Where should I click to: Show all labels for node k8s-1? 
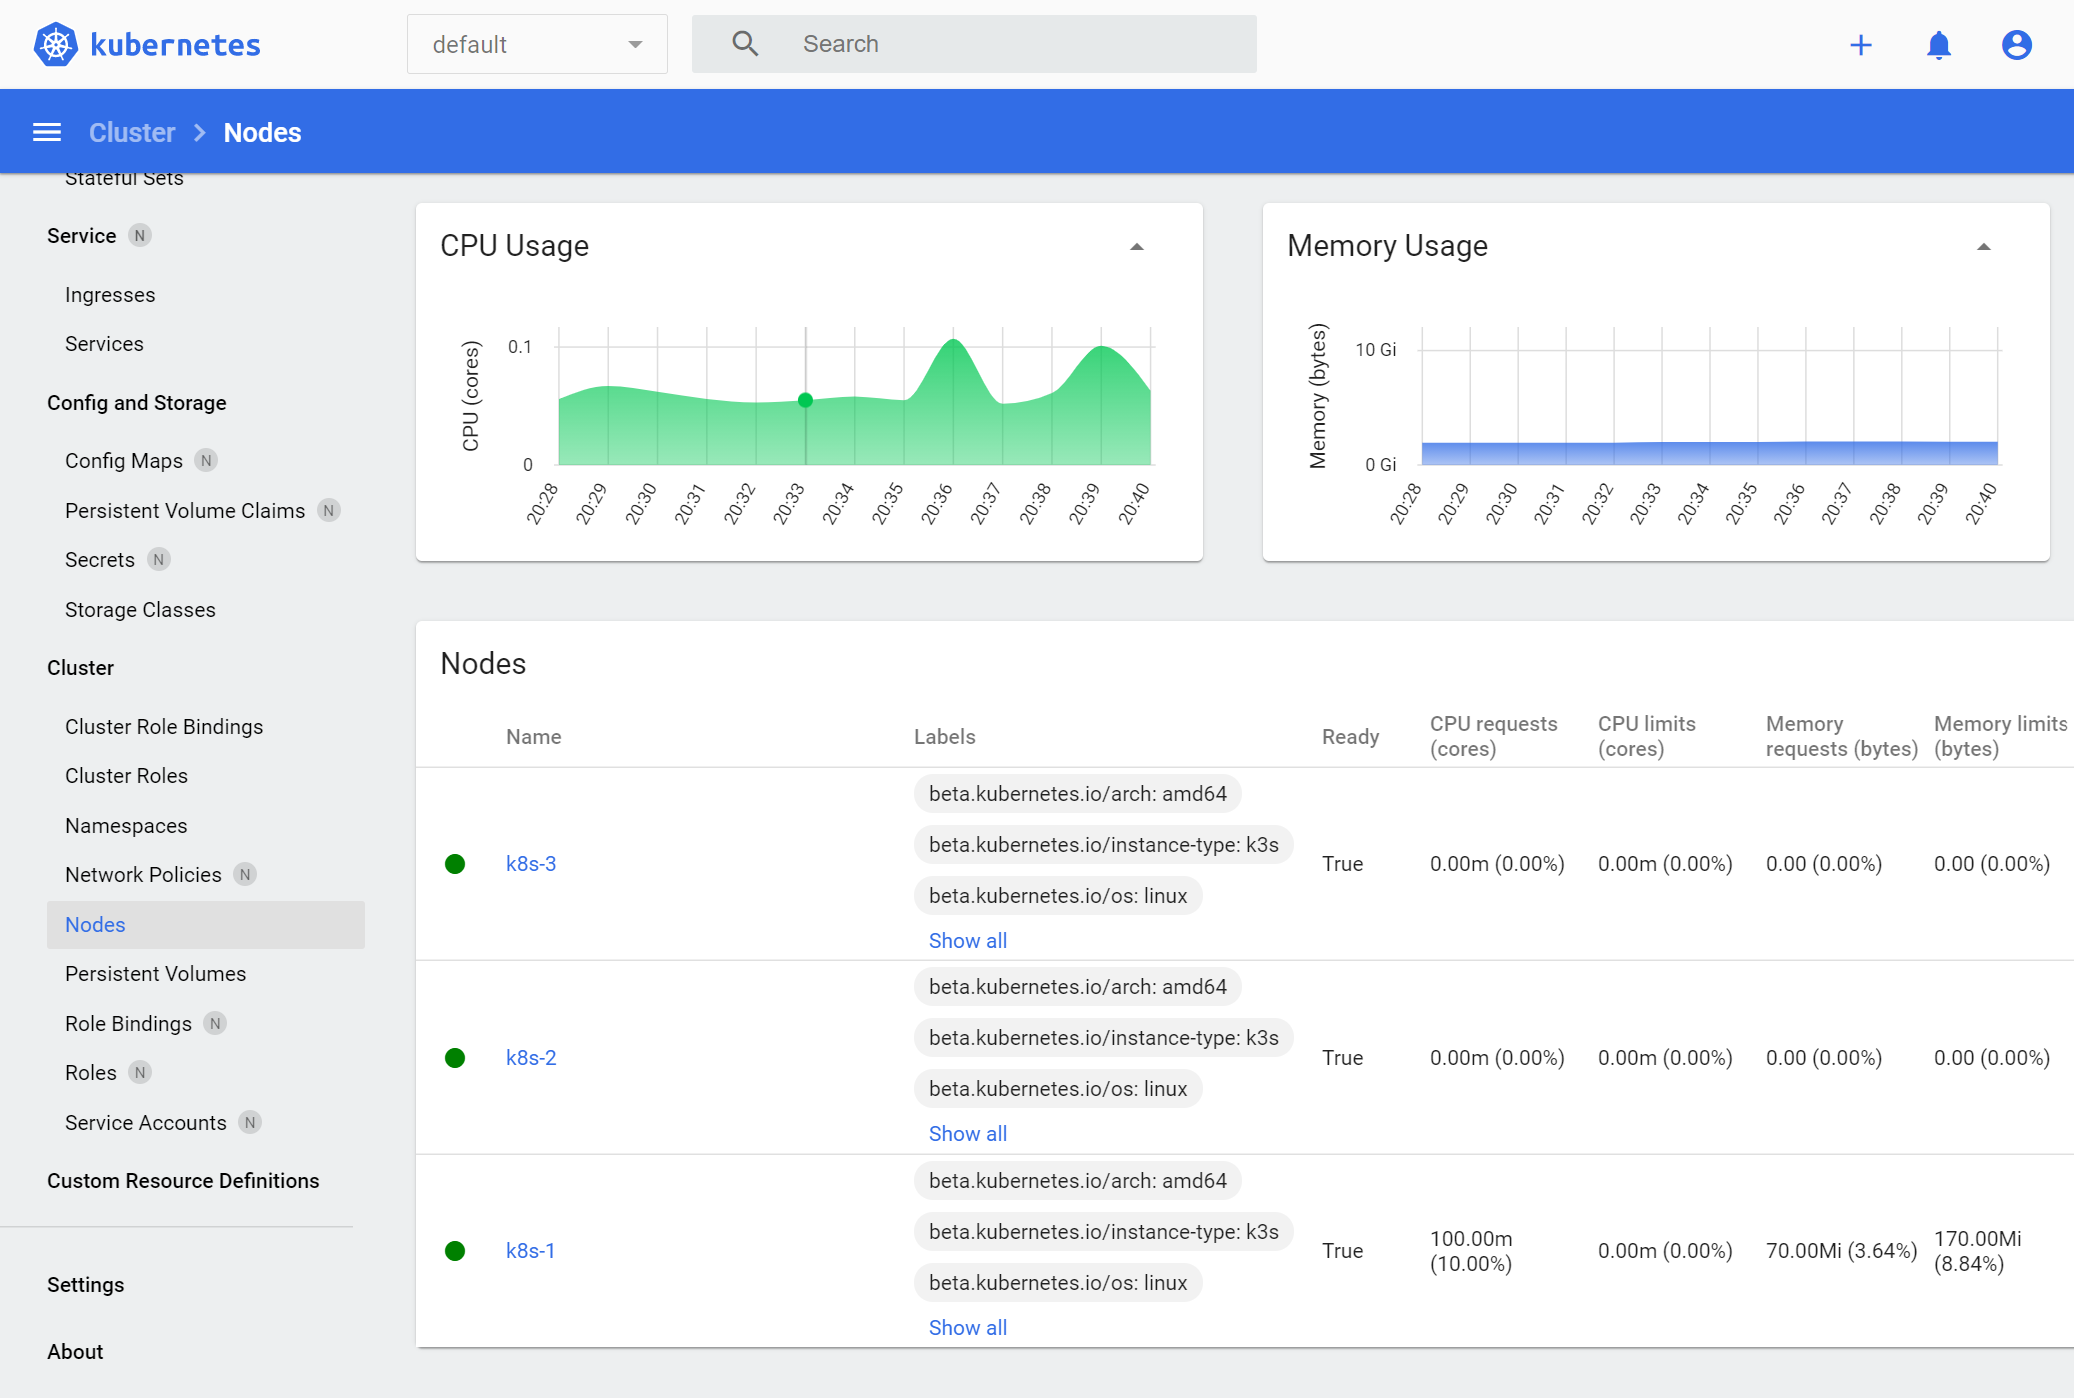point(966,1327)
